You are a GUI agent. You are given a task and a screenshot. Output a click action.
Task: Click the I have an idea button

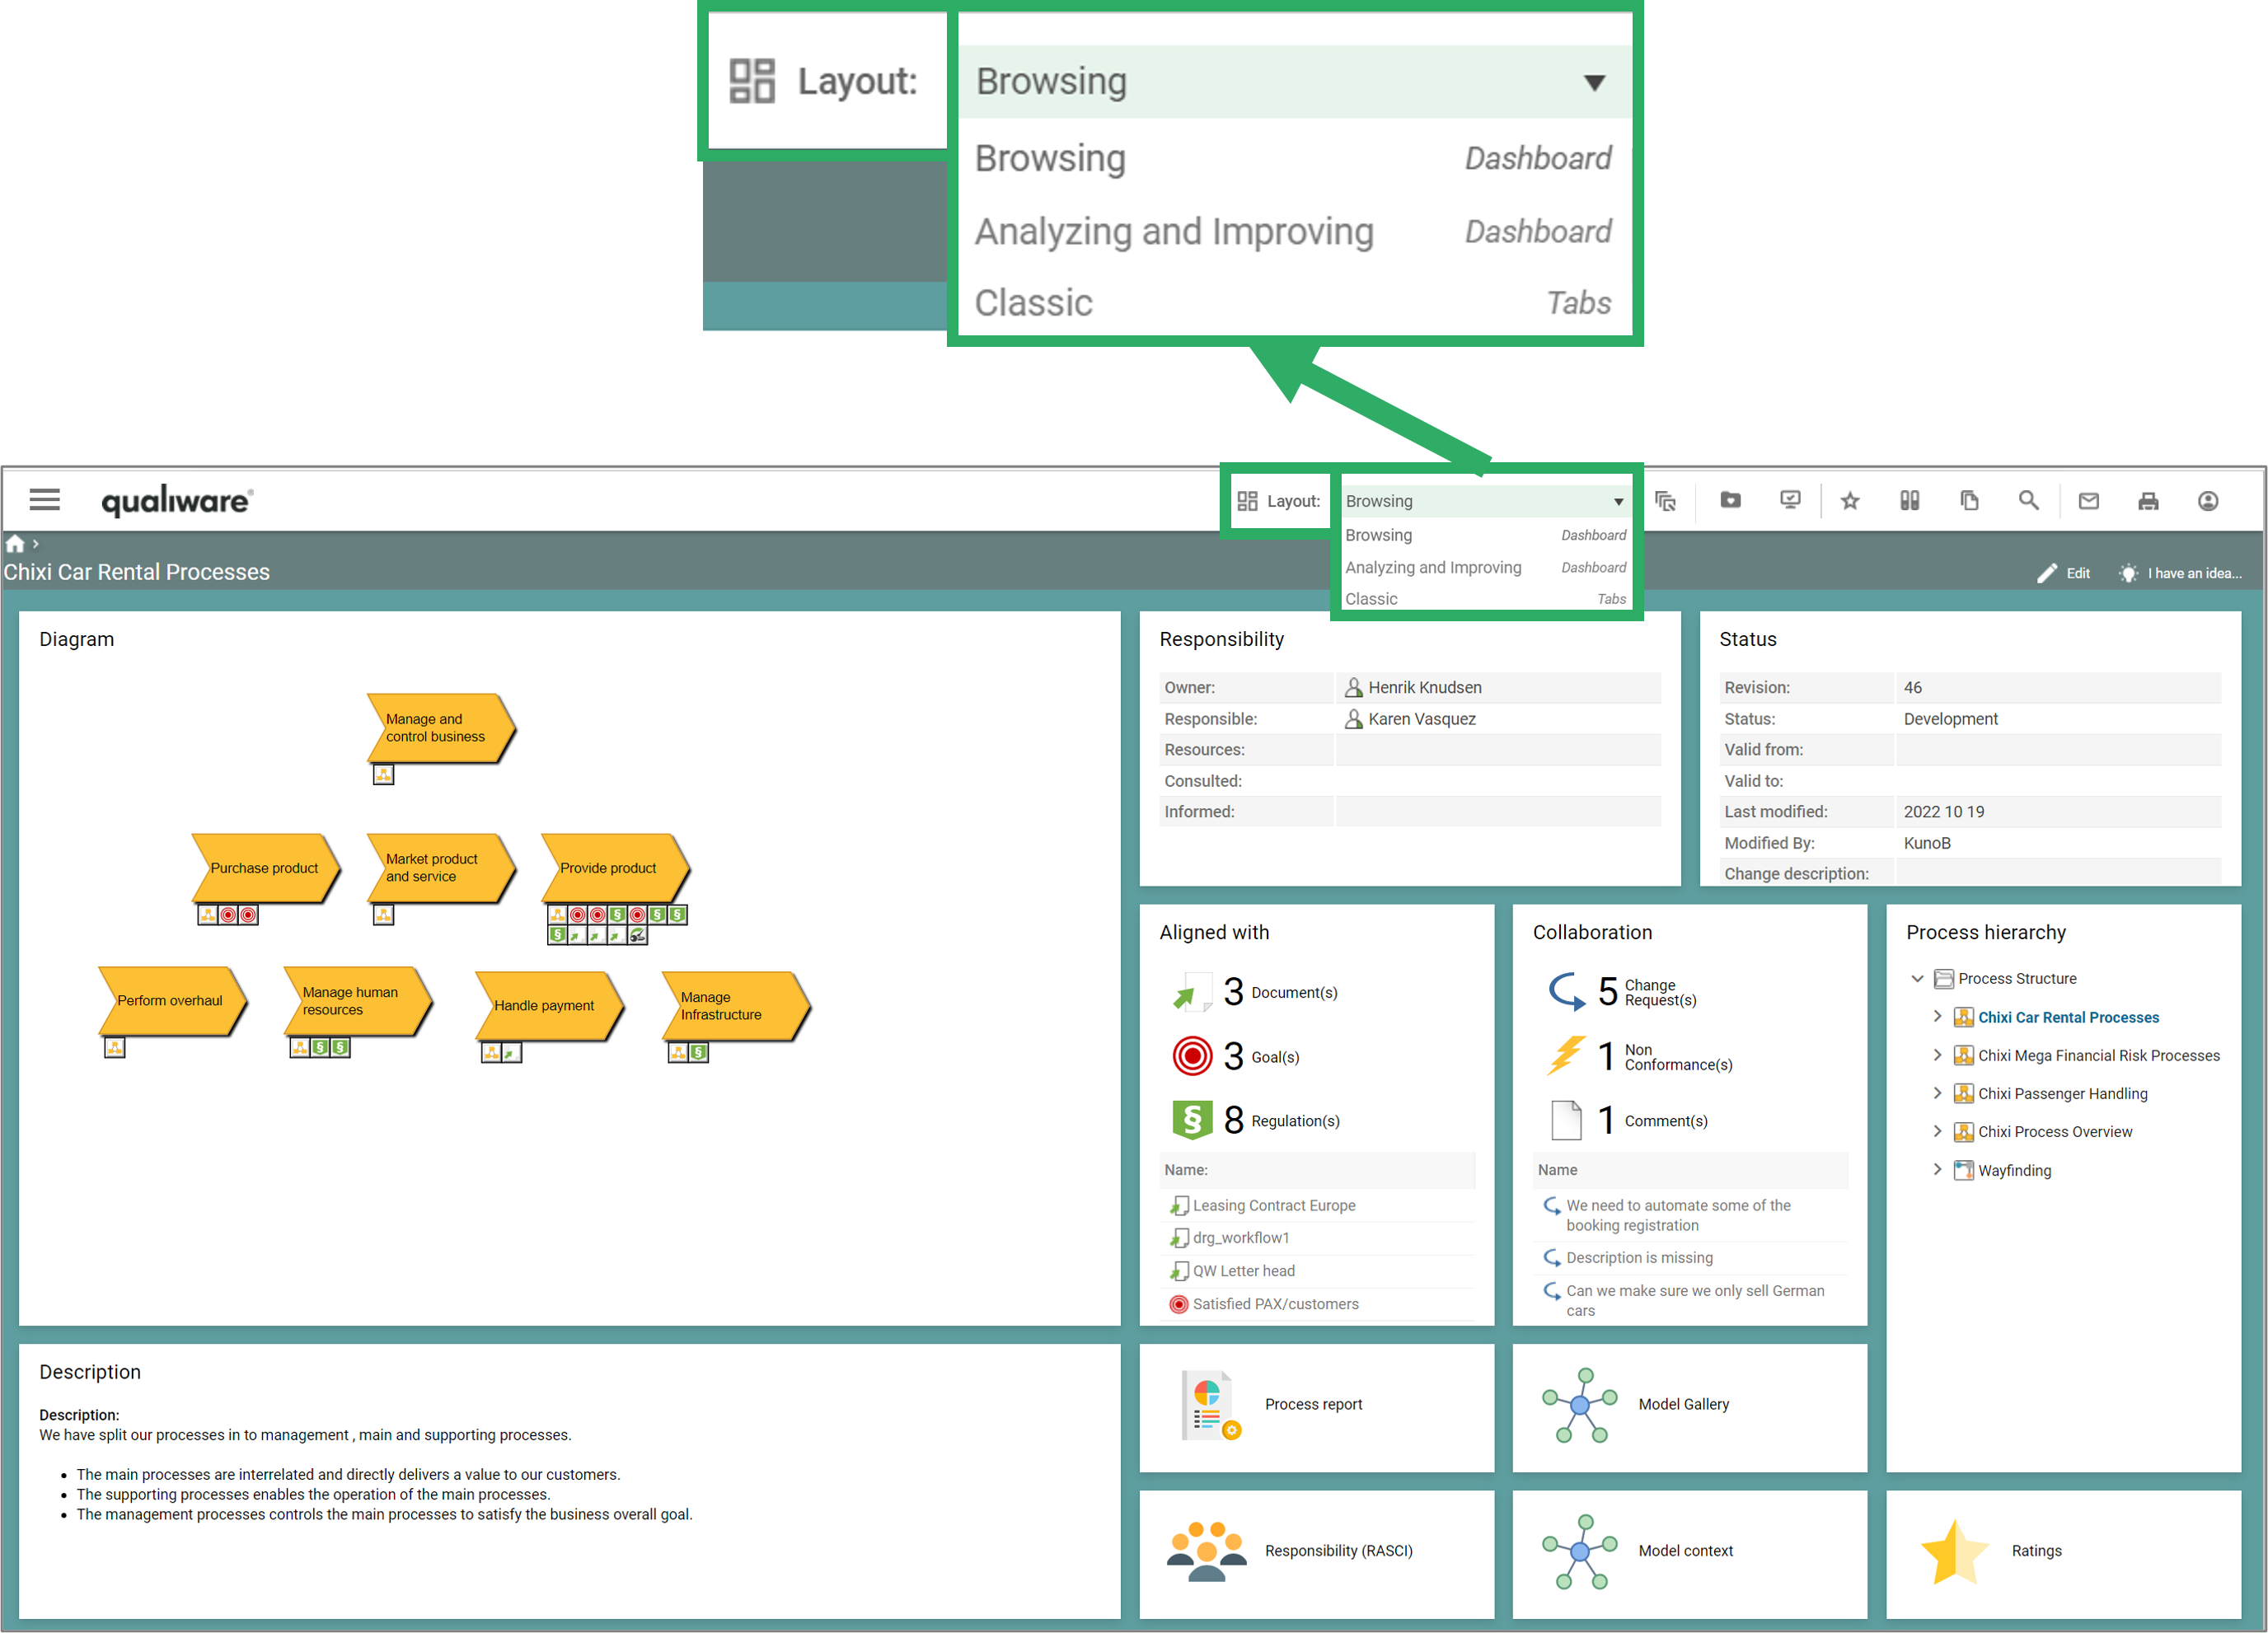(2181, 573)
